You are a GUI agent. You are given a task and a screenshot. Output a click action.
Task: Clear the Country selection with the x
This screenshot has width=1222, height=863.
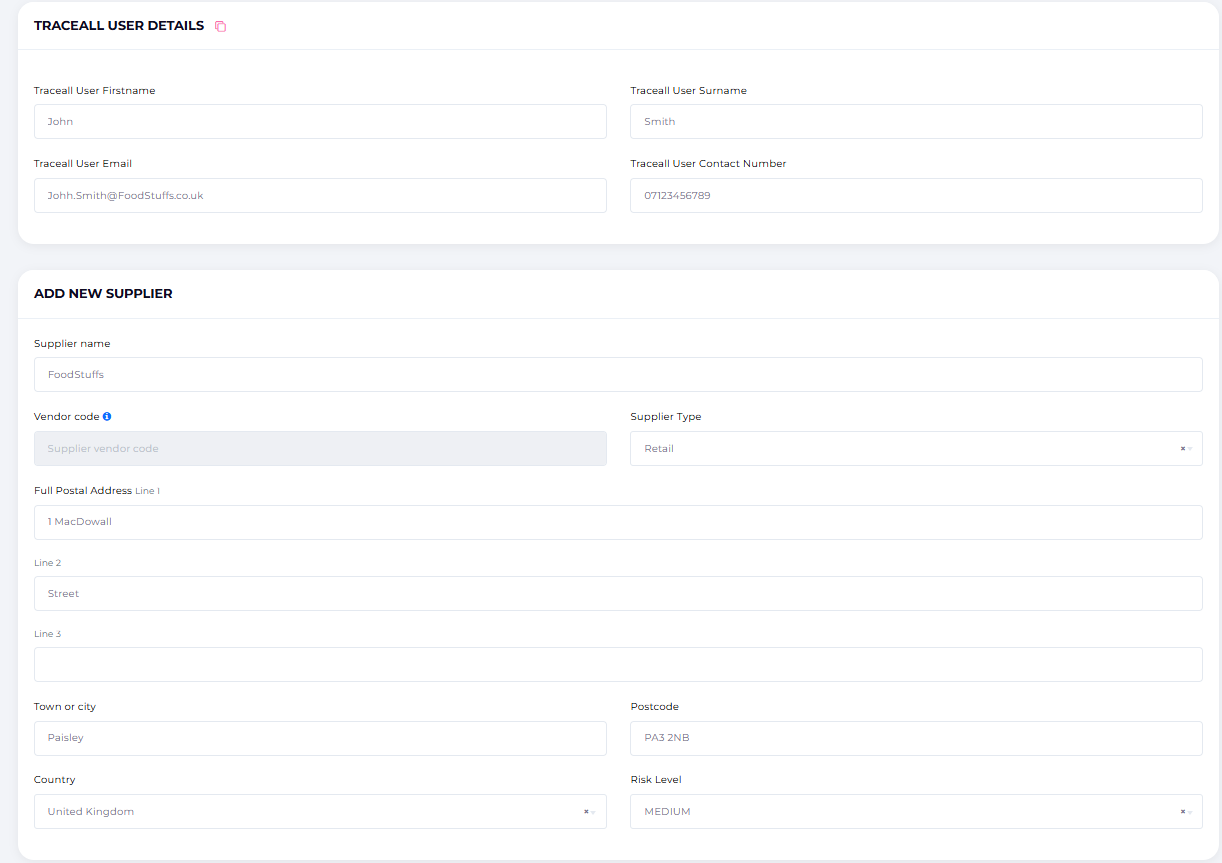(x=586, y=812)
